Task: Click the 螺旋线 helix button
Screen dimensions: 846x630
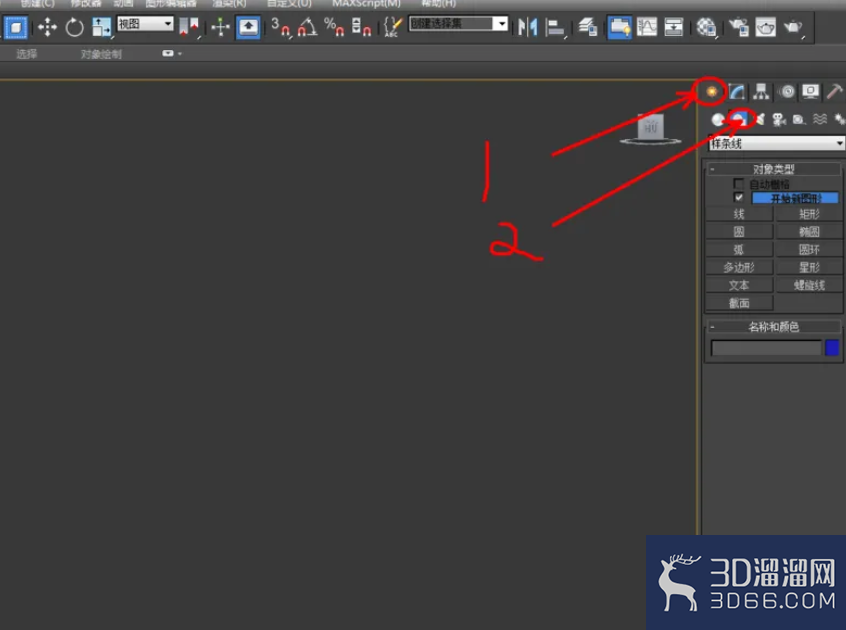Action: pos(809,285)
